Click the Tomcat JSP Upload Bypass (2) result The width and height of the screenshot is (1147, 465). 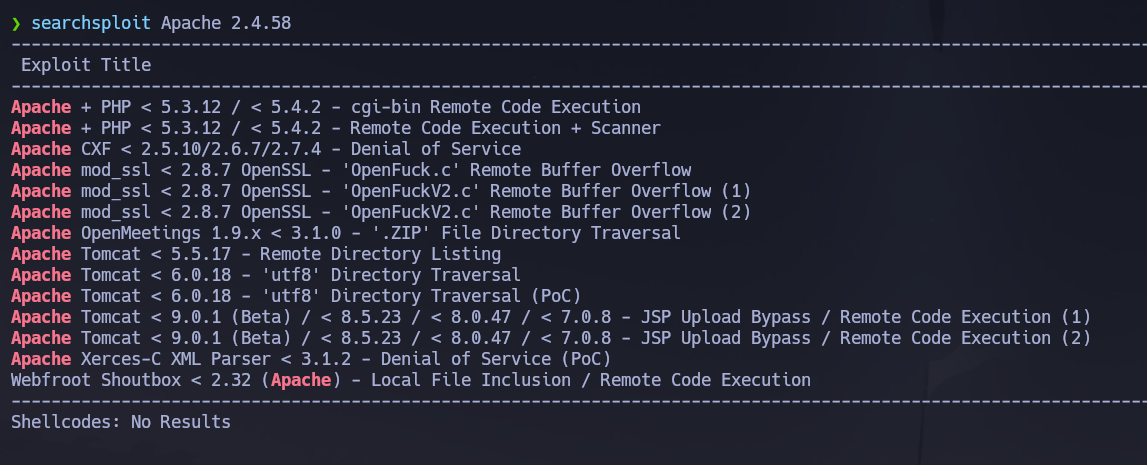(x=551, y=338)
